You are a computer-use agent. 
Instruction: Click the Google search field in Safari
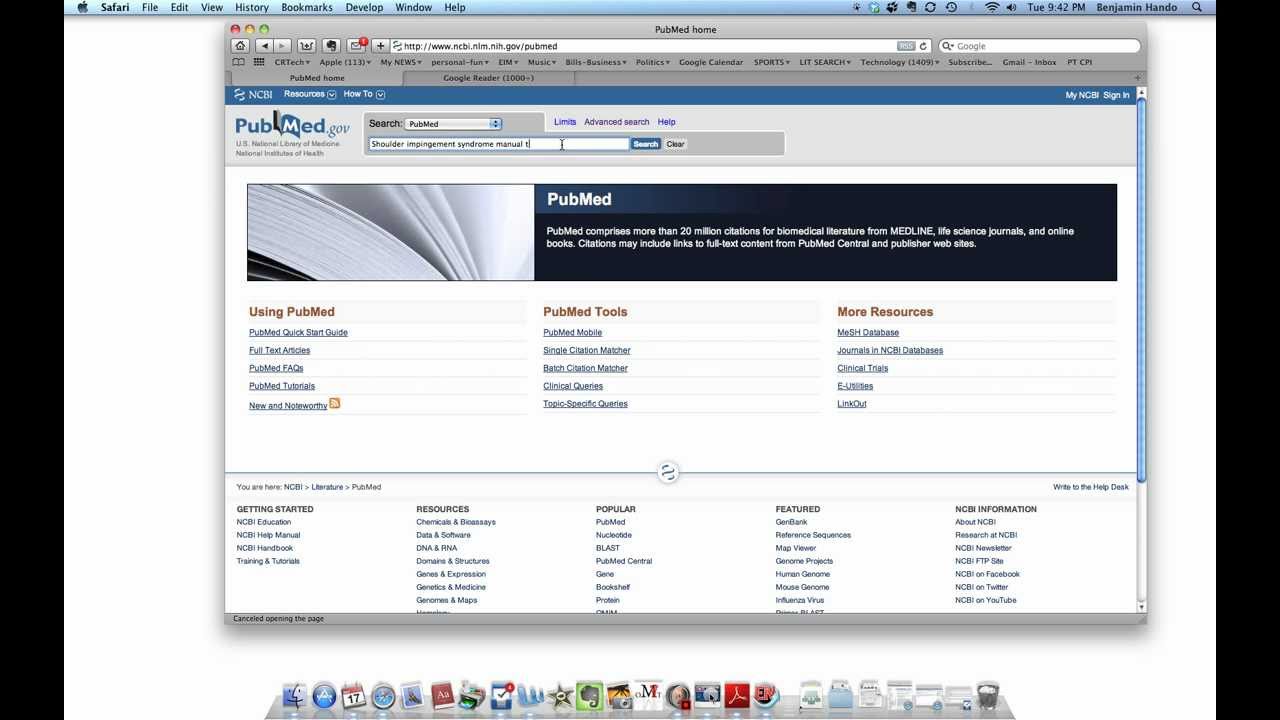point(1040,46)
